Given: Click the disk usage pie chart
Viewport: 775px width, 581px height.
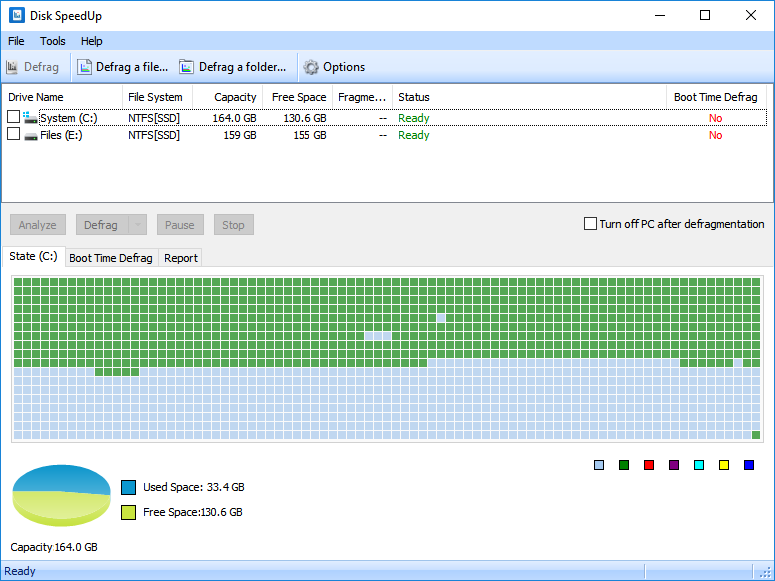Looking at the screenshot, I should (61, 495).
